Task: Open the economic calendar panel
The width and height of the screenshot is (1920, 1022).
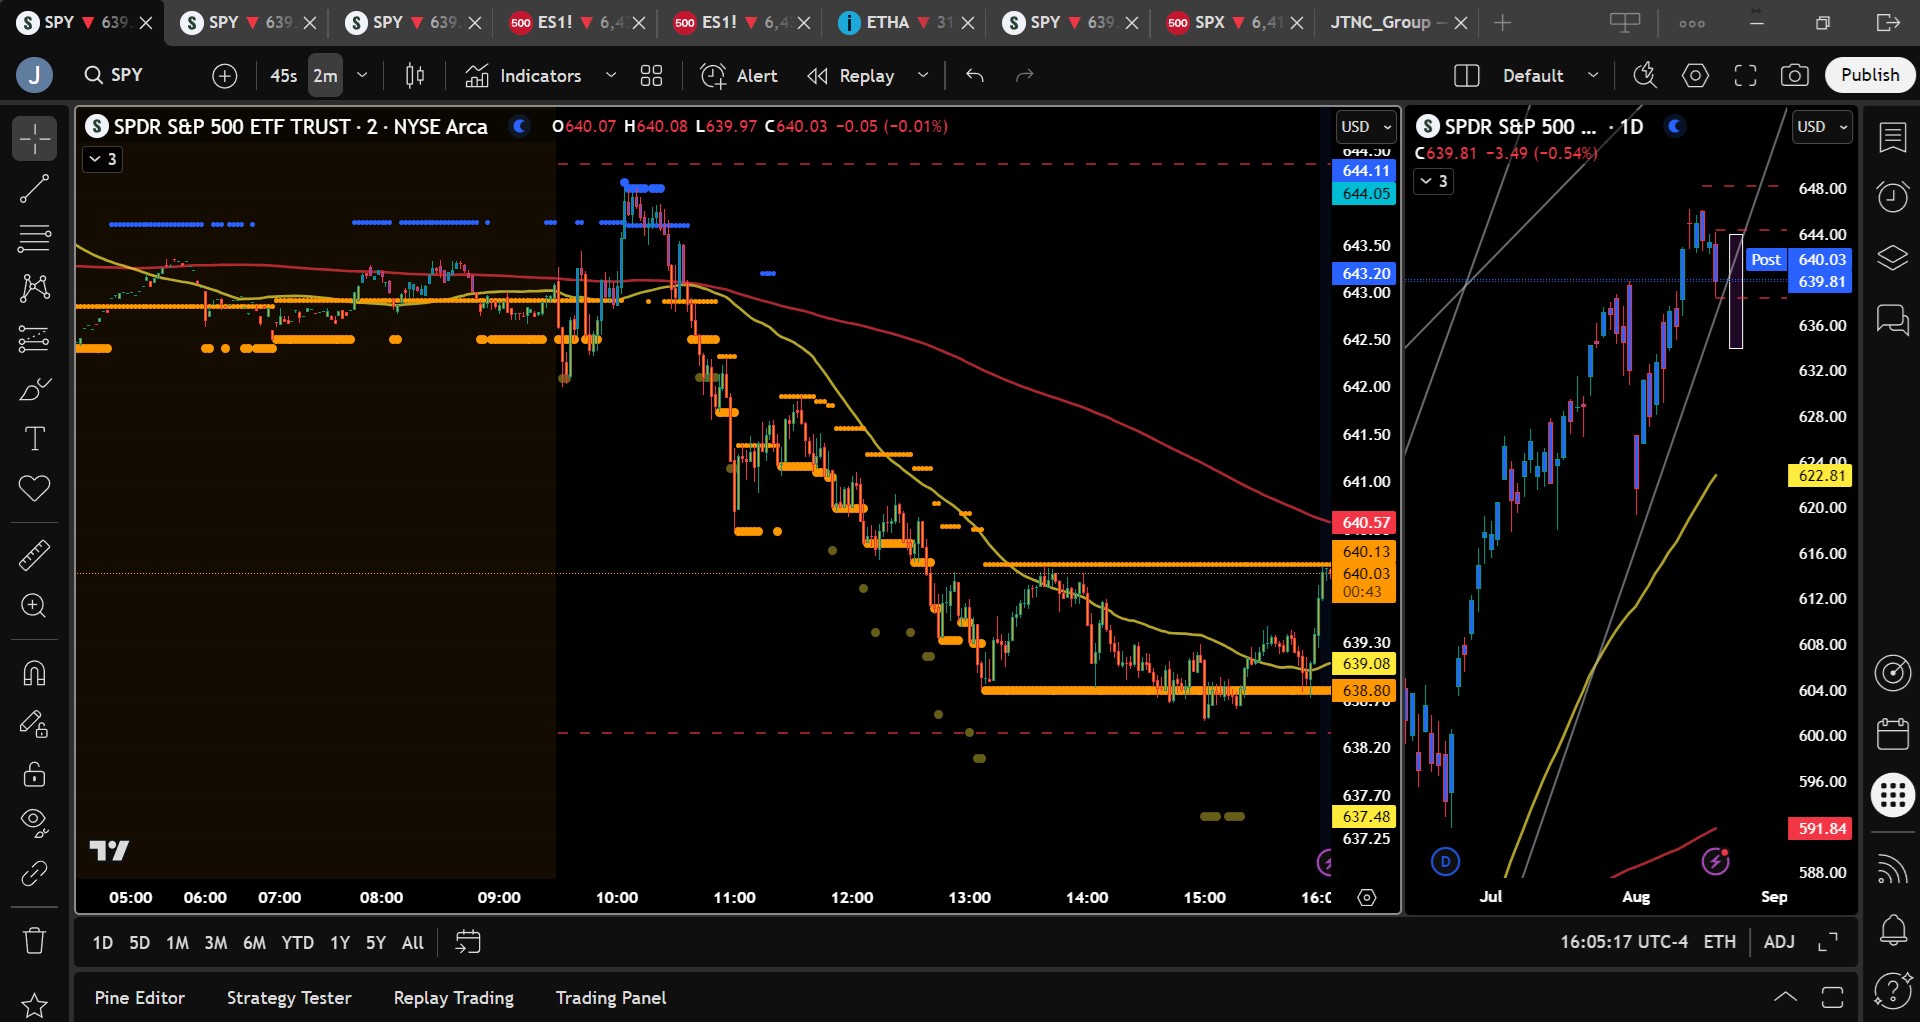Action: pos(1893,733)
